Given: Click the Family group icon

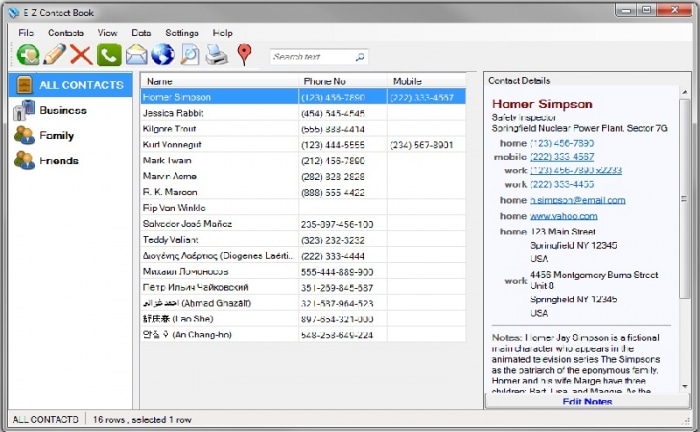Looking at the screenshot, I should tap(24, 135).
